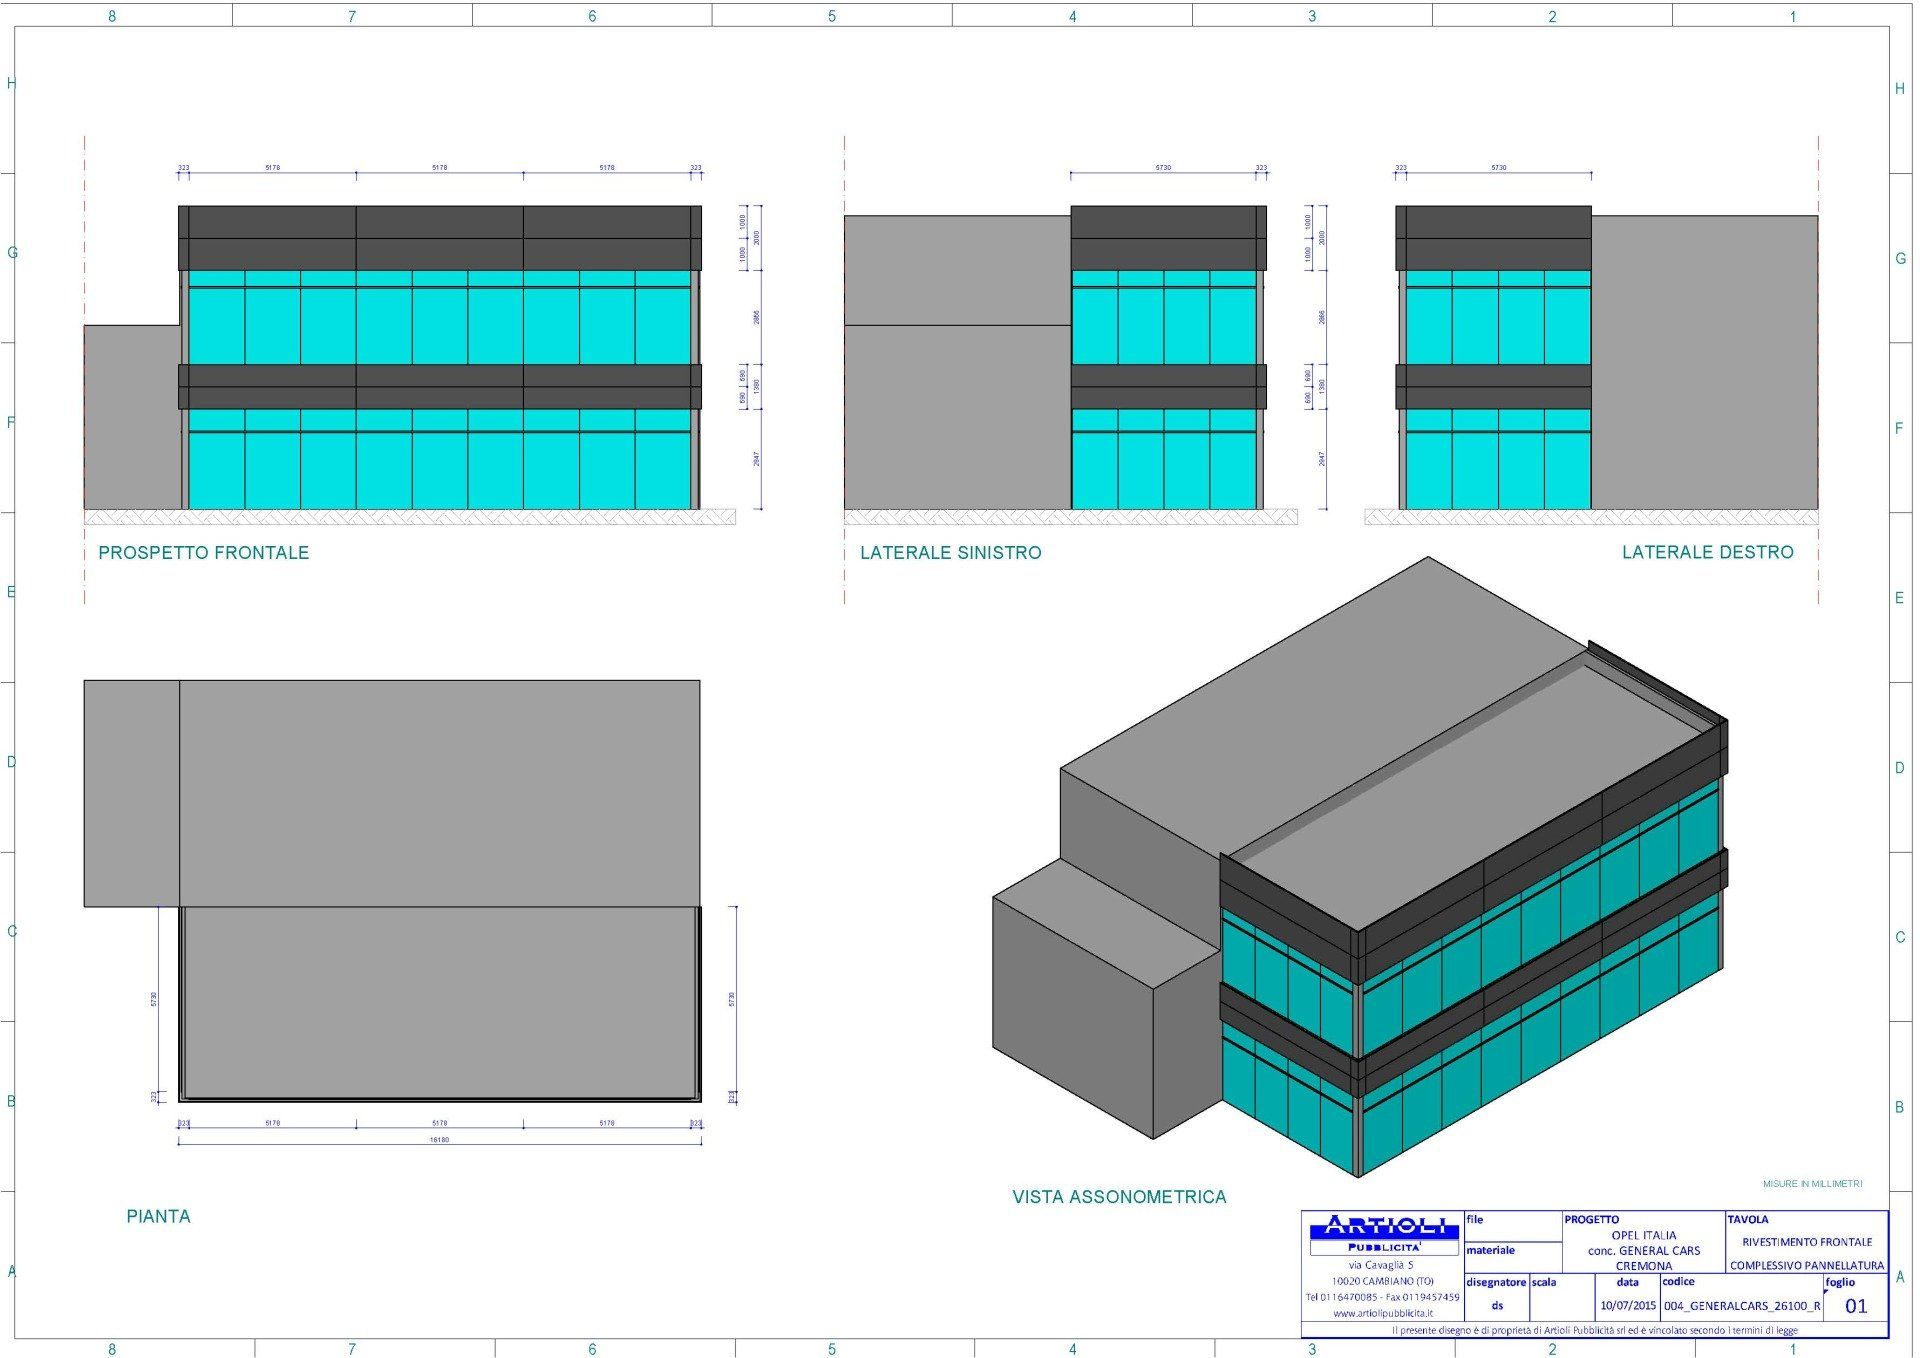
Task: Click the LATERALE SINISTRO label
Action: 950,553
